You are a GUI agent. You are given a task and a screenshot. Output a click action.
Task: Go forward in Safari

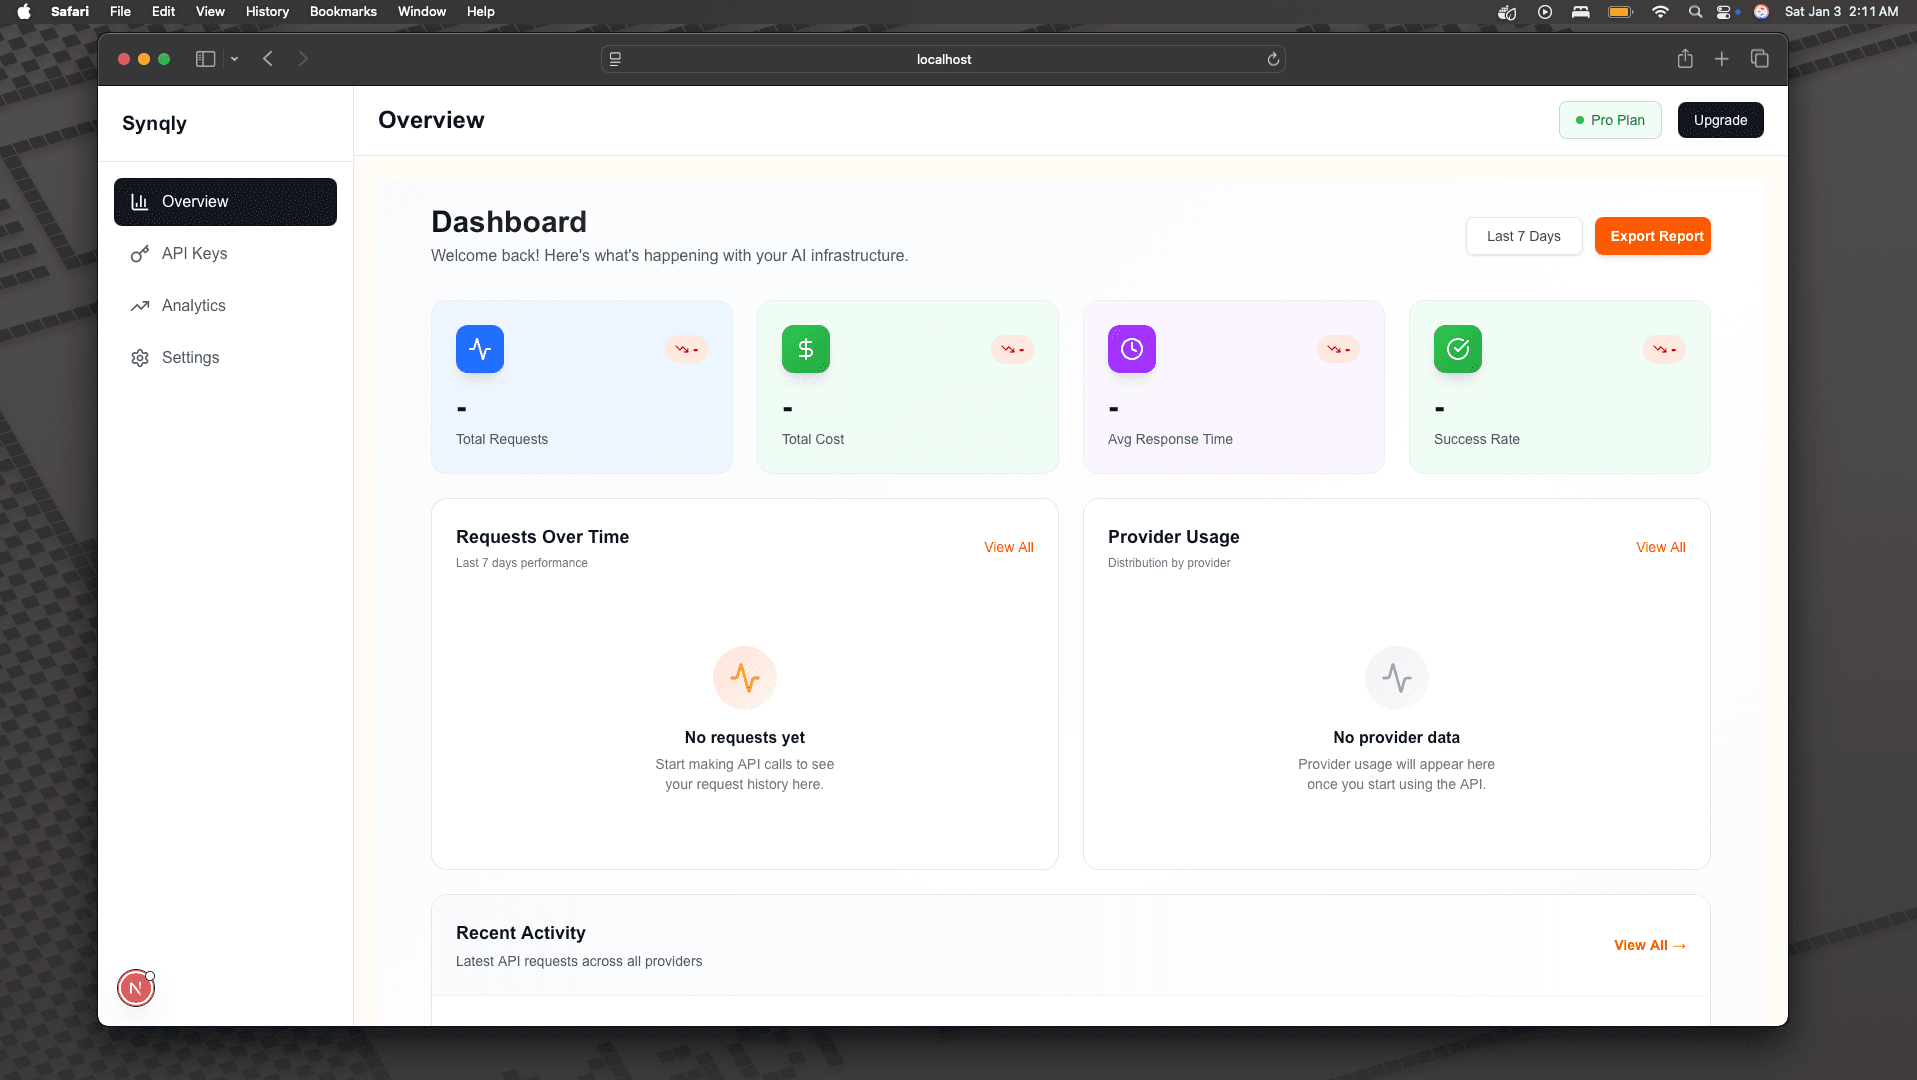click(x=303, y=59)
